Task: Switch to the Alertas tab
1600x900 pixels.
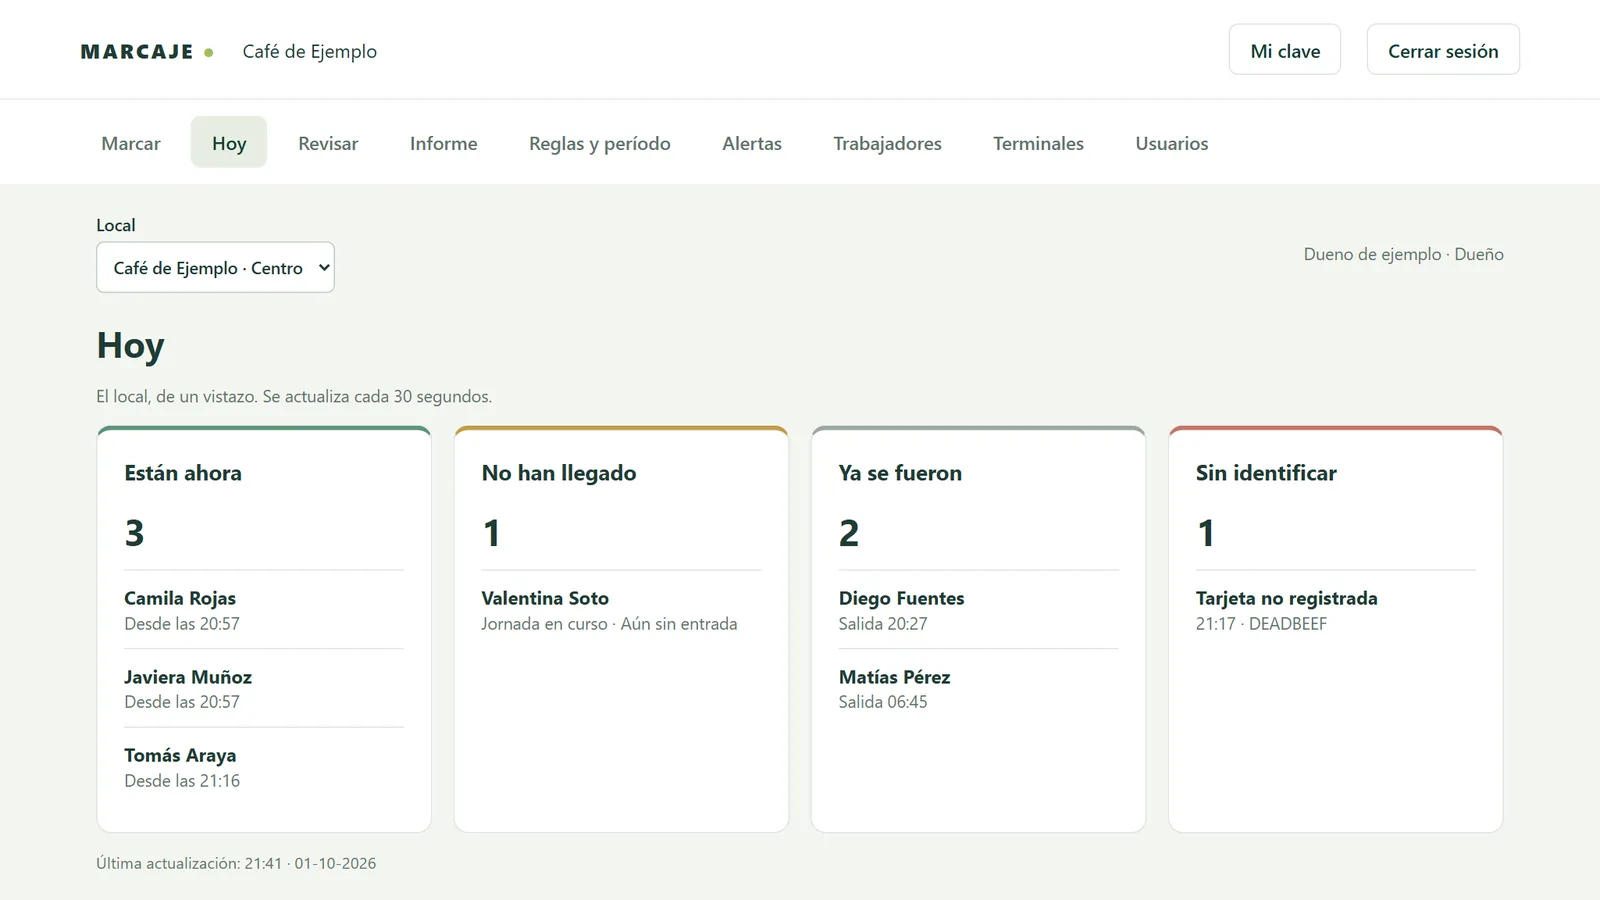Action: coord(752,143)
